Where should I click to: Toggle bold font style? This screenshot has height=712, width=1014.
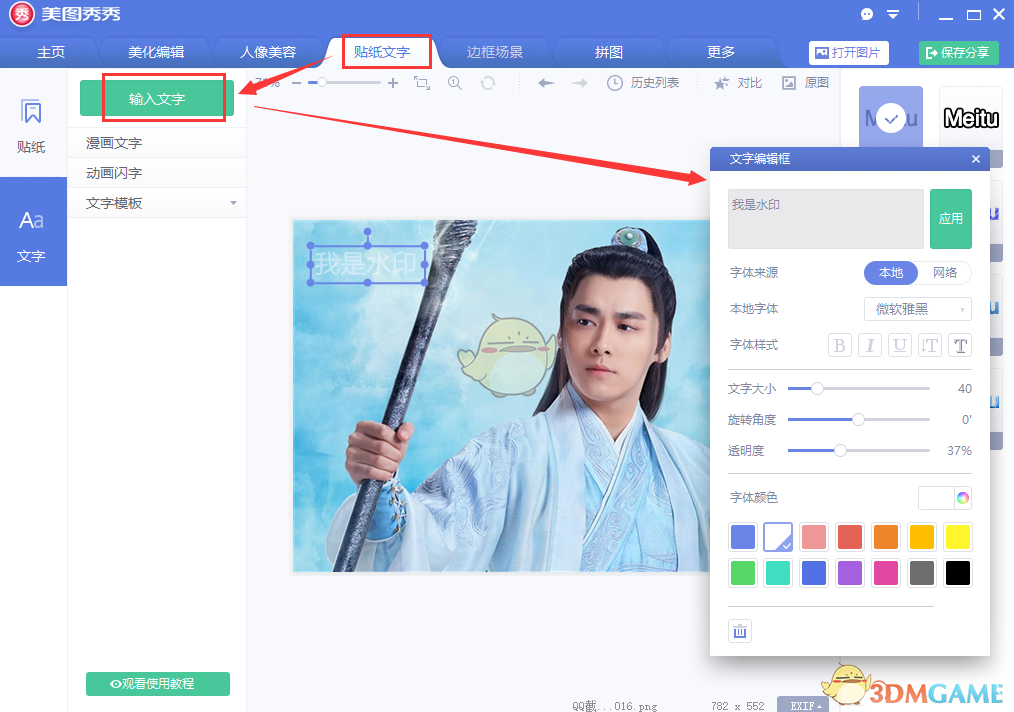839,345
